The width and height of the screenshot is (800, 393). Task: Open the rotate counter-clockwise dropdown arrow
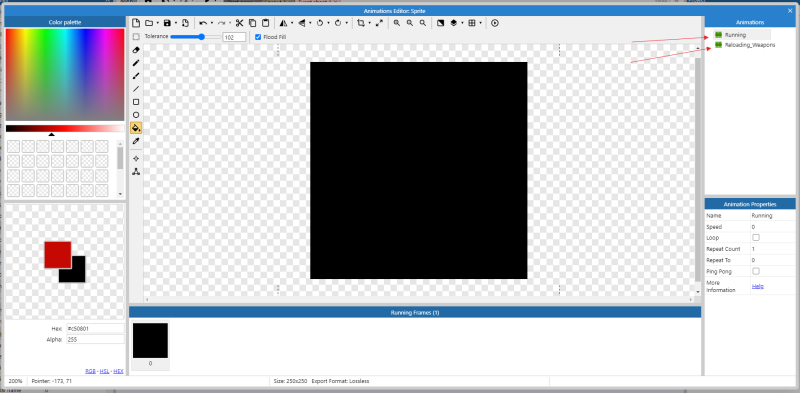click(328, 23)
